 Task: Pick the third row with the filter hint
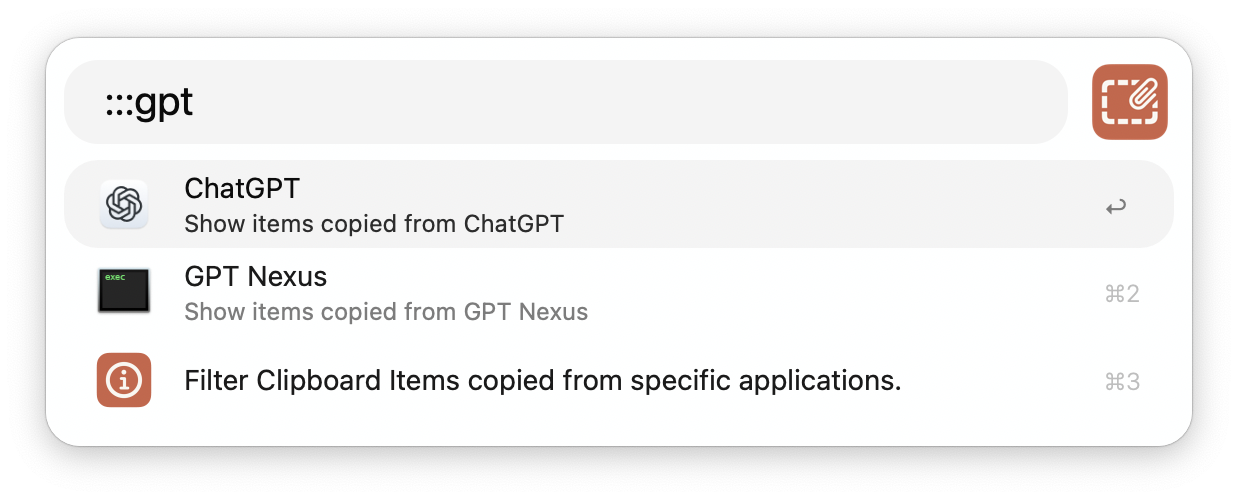click(x=618, y=380)
